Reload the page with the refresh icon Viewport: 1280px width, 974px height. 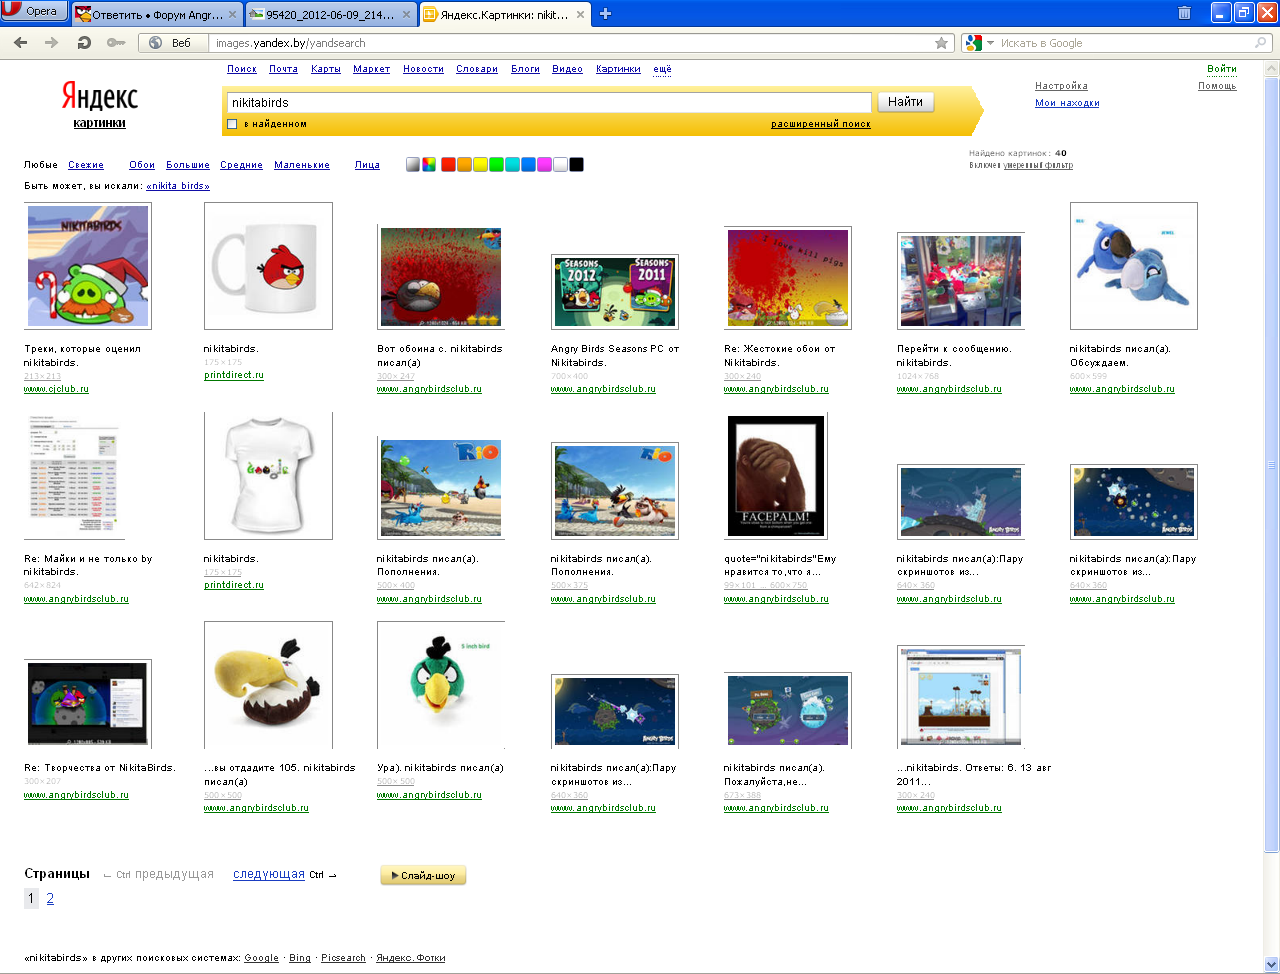pyautogui.click(x=84, y=43)
